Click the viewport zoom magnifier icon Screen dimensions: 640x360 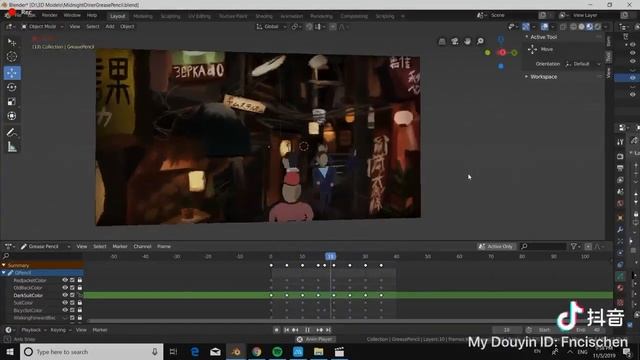[480, 41]
